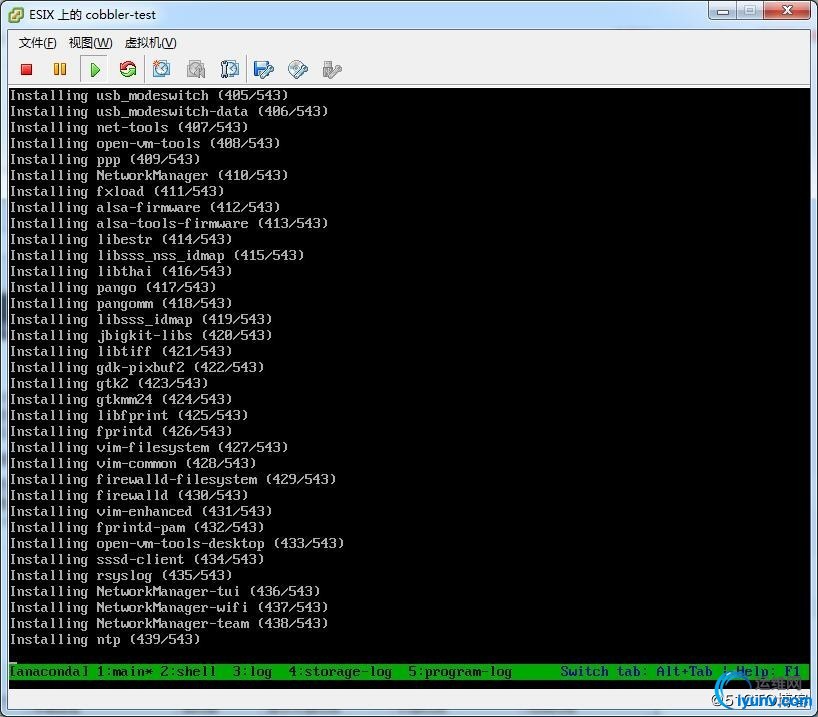Connect USB device toolbar icon
This screenshot has width=818, height=717.
pyautogui.click(x=332, y=69)
